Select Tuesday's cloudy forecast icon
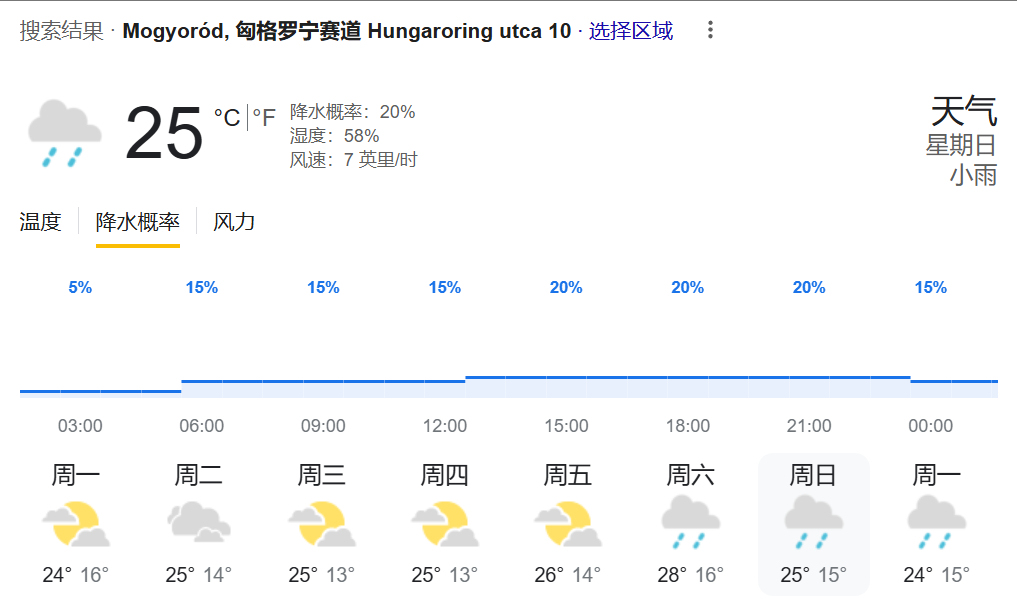 coord(198,522)
